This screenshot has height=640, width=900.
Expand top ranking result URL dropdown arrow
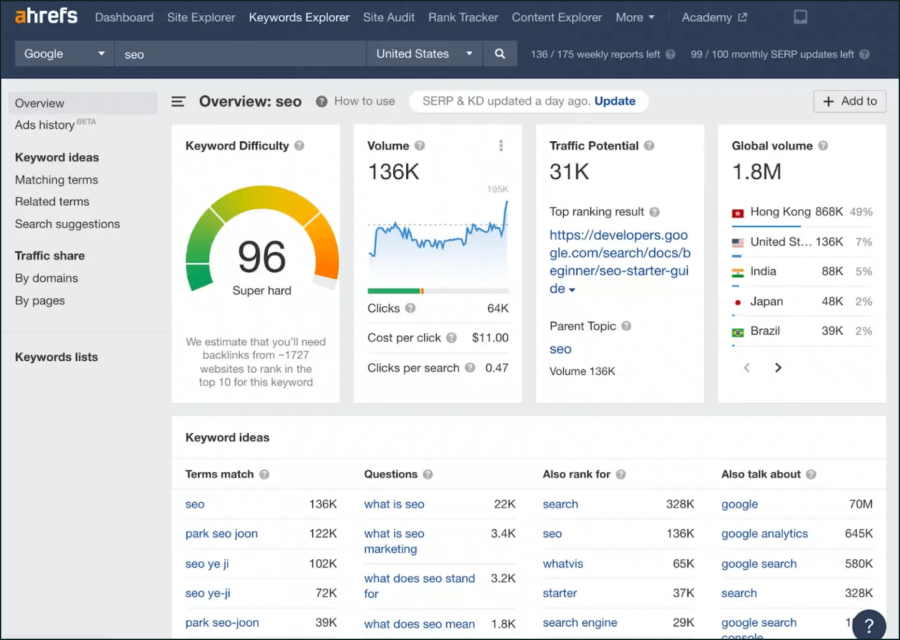572,290
